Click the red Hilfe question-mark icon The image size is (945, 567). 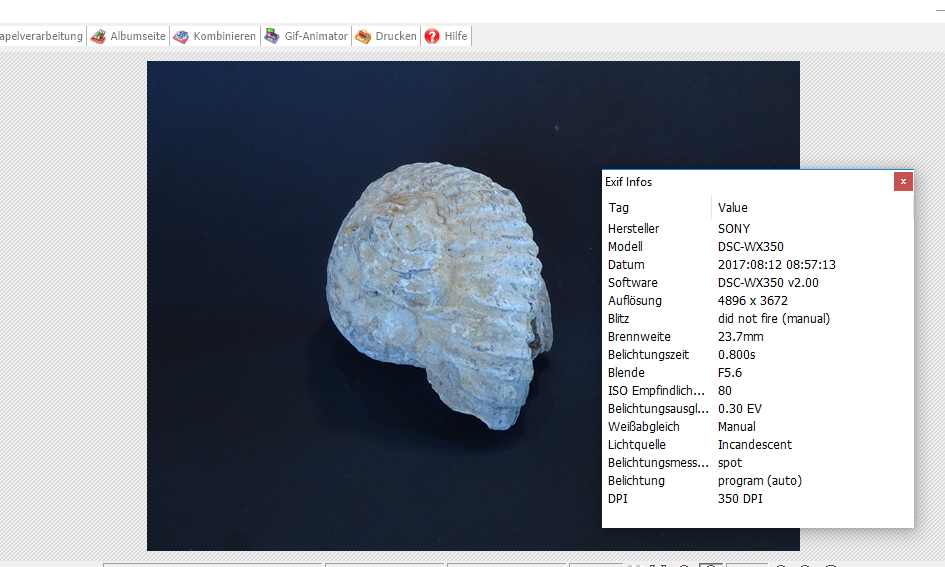click(x=432, y=36)
